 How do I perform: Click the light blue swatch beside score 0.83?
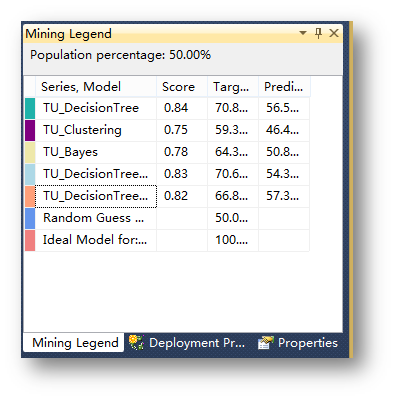[30, 174]
